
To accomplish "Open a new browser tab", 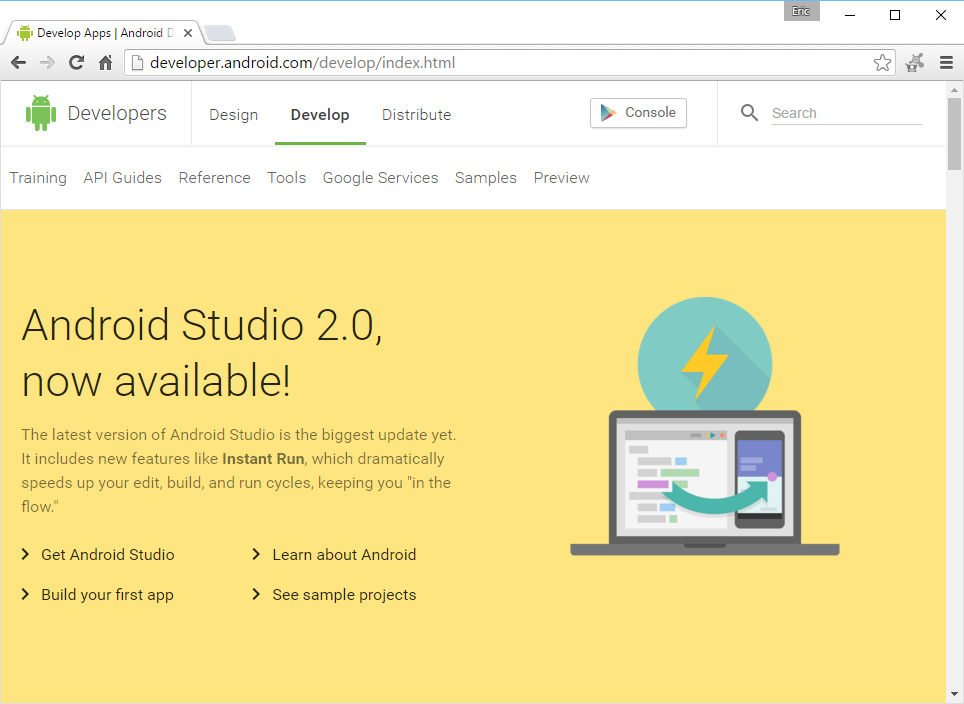I will click(219, 33).
